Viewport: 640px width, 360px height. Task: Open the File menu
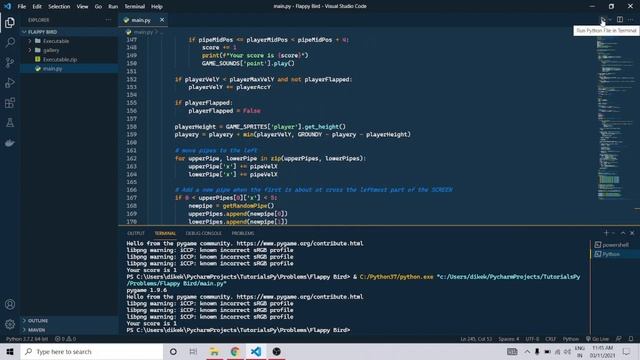22,7
